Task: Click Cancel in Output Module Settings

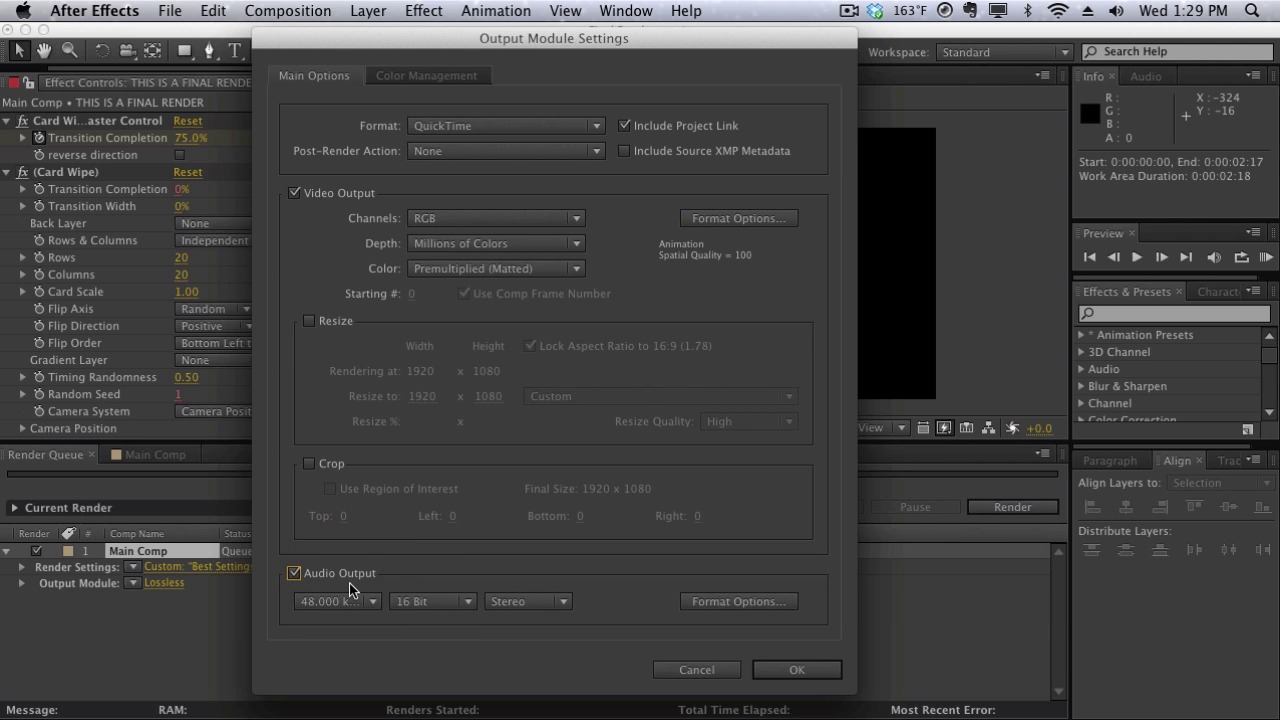Action: 697,670
